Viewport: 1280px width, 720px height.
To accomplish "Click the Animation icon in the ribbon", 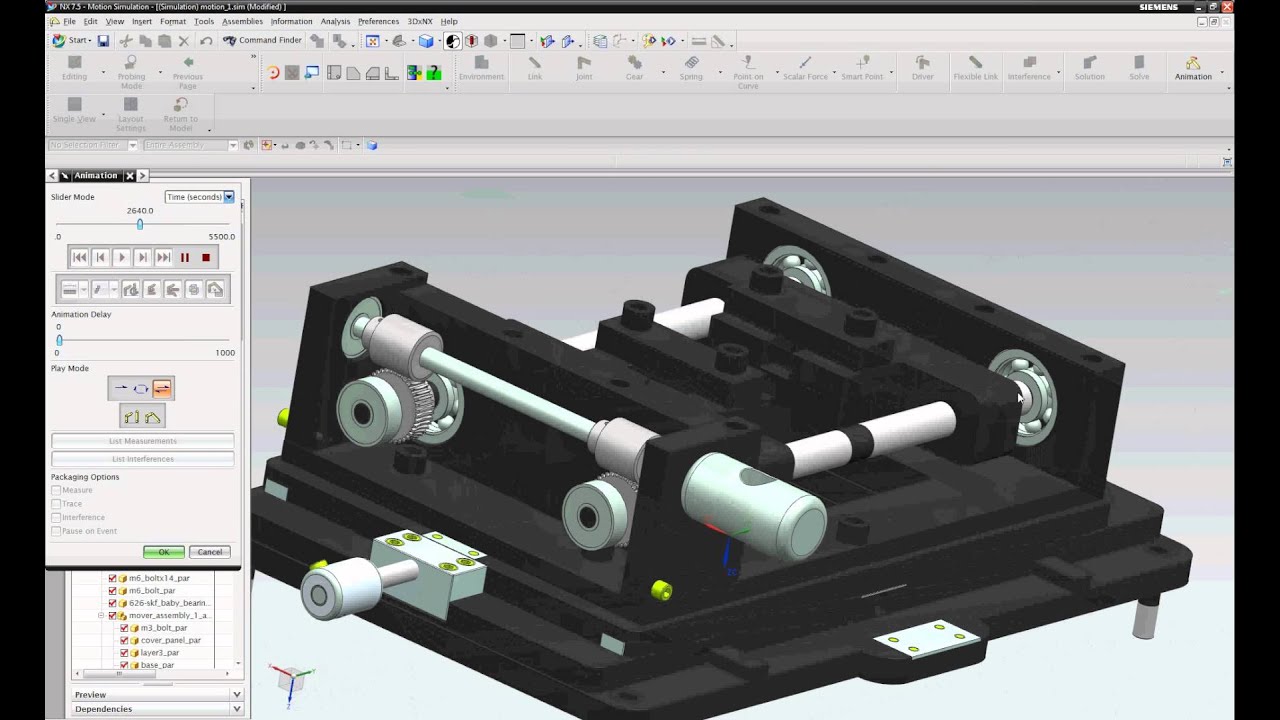I will [x=1193, y=68].
